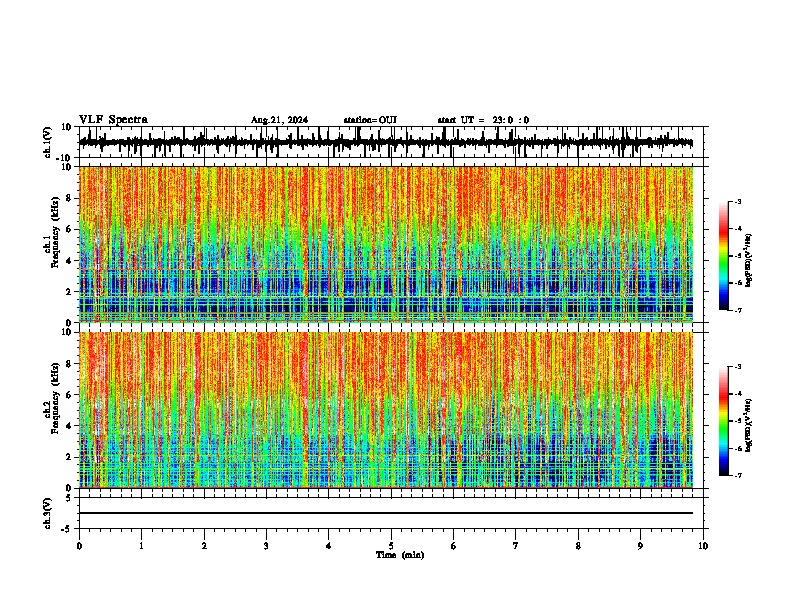
Task: Click the ch.1 color bar 'log(PSD)' label
Action: coord(748,261)
